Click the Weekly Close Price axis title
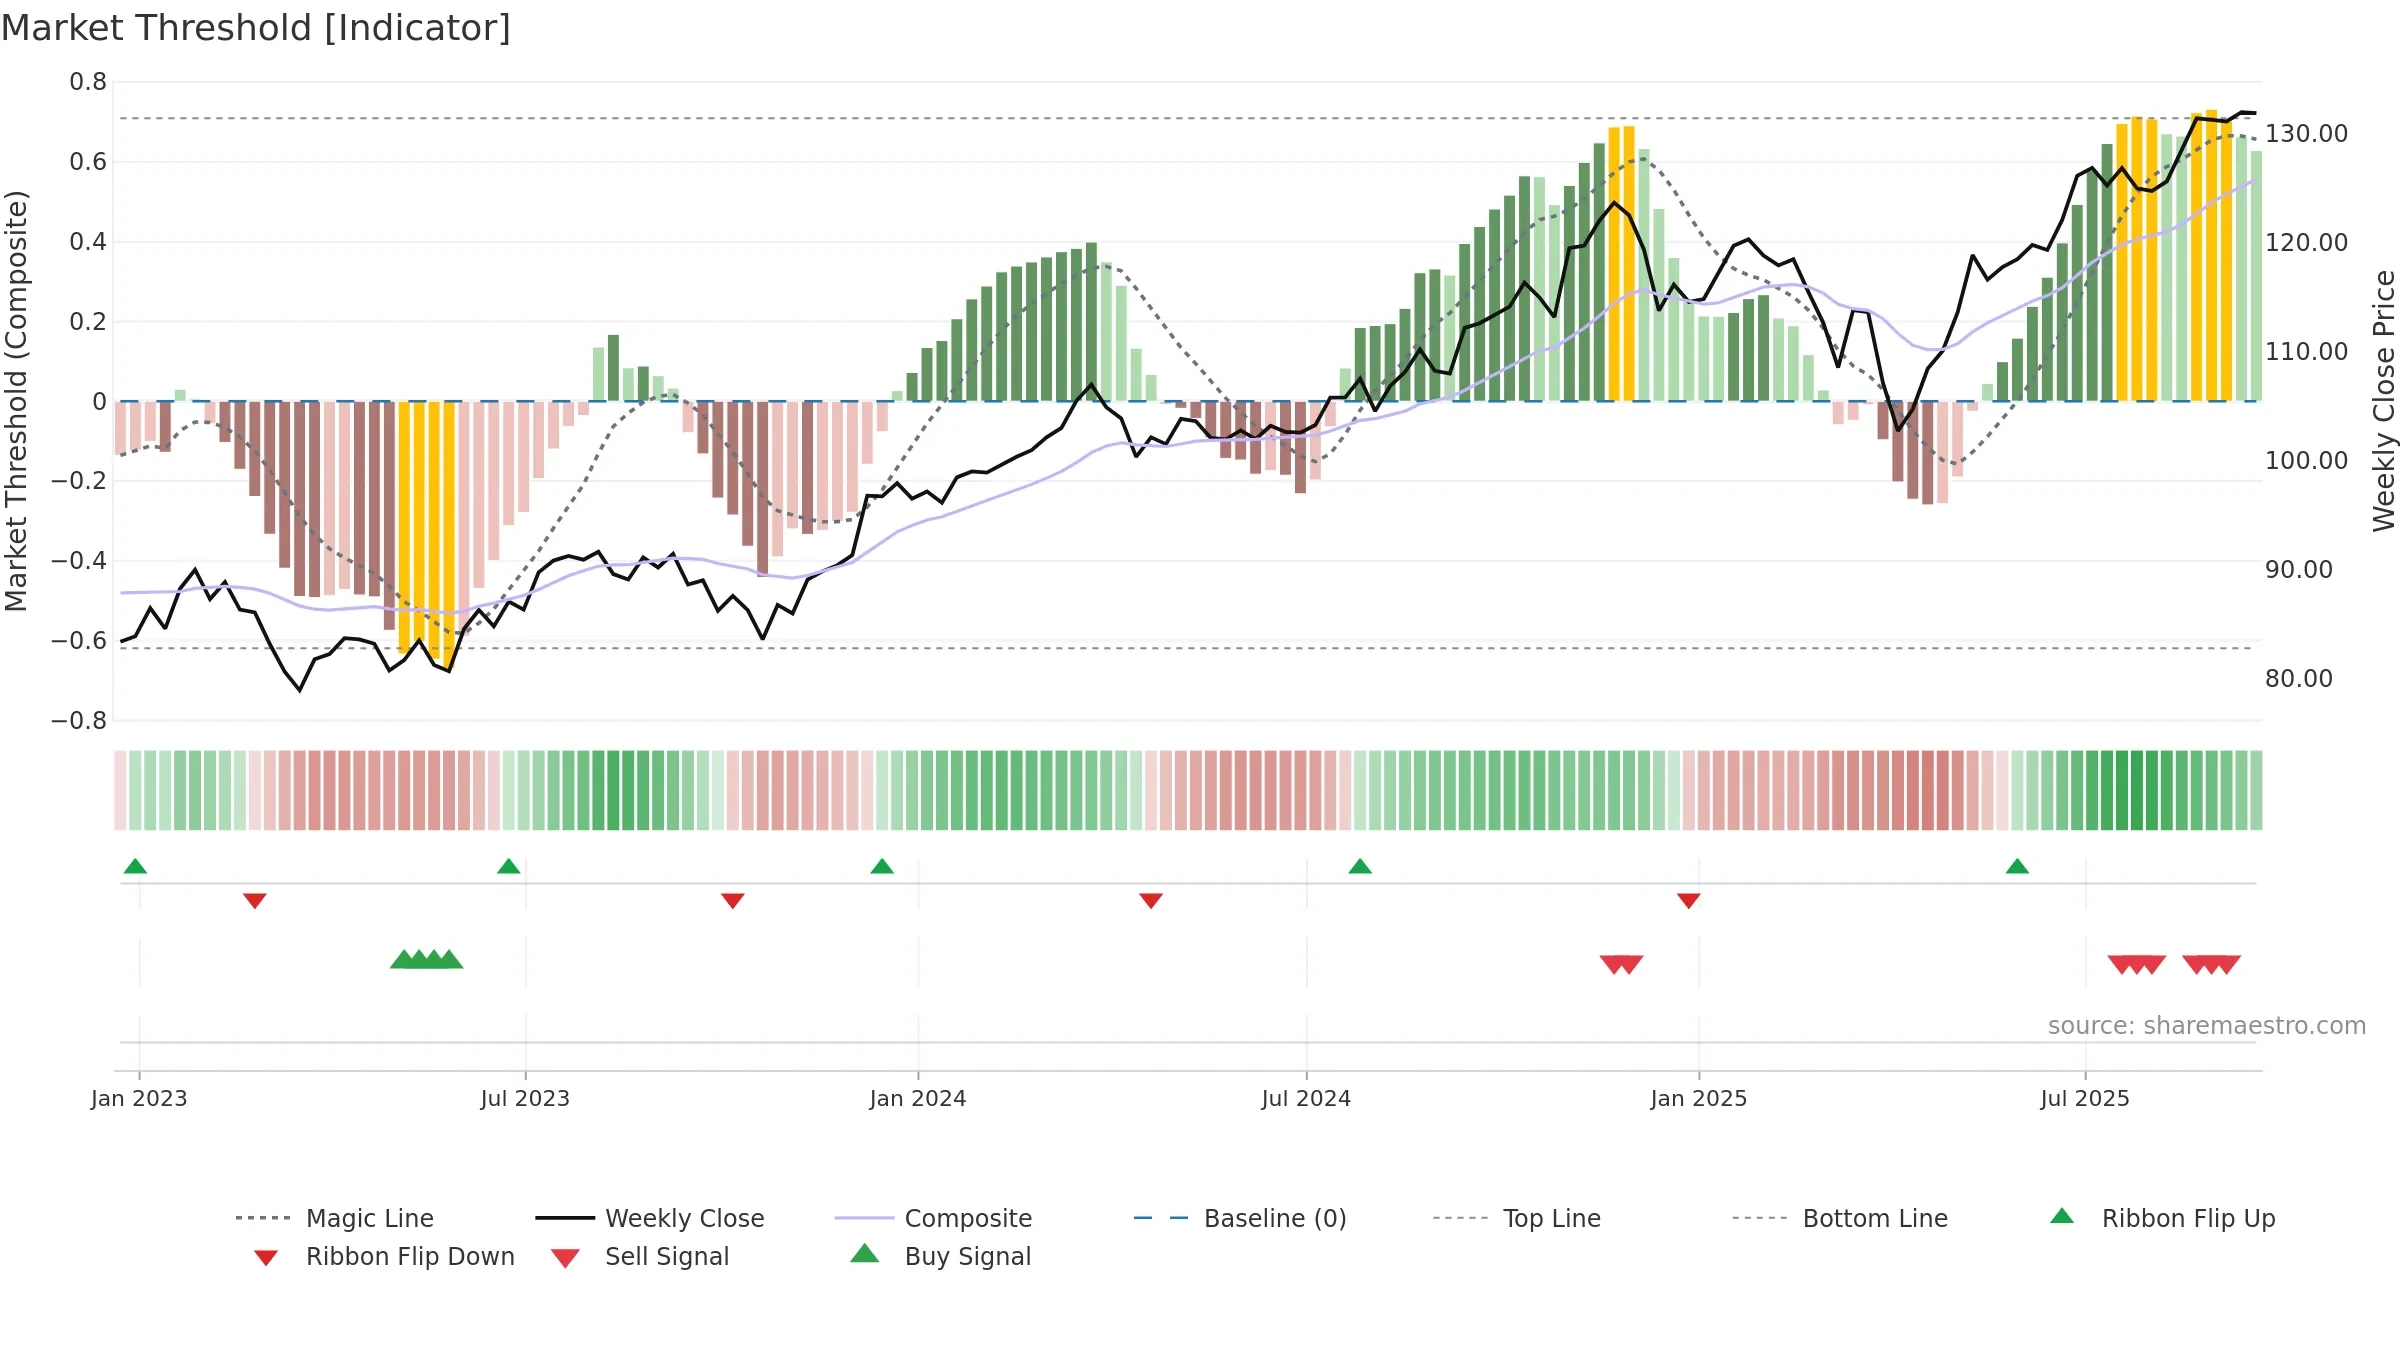 coord(2384,400)
